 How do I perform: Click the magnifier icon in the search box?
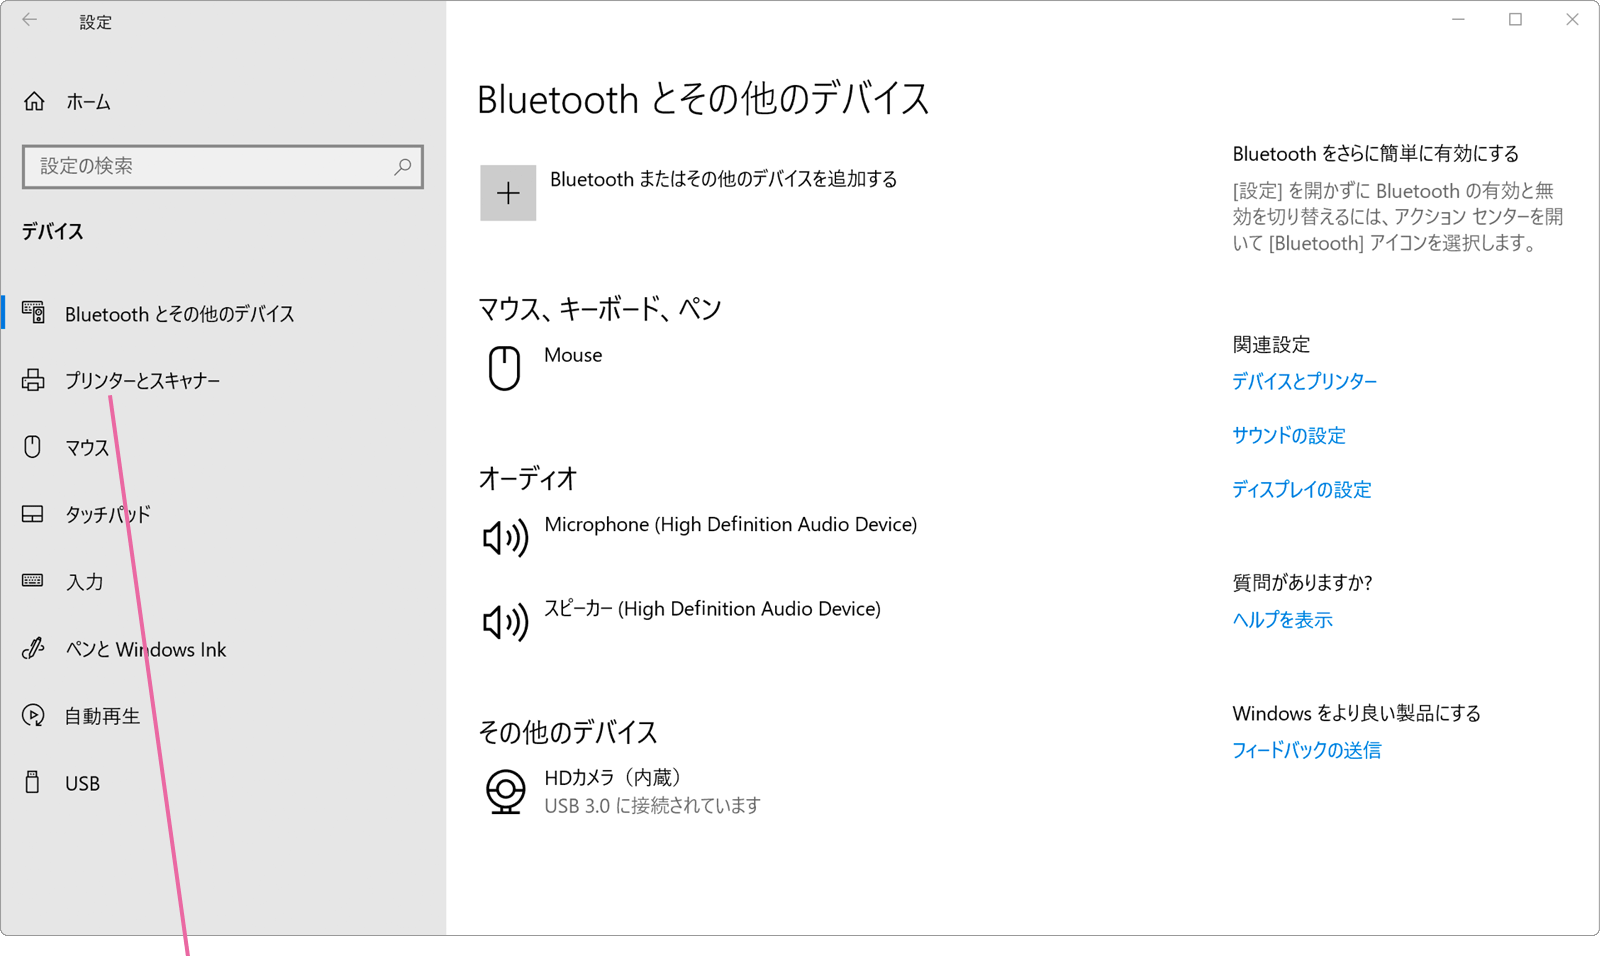point(402,167)
